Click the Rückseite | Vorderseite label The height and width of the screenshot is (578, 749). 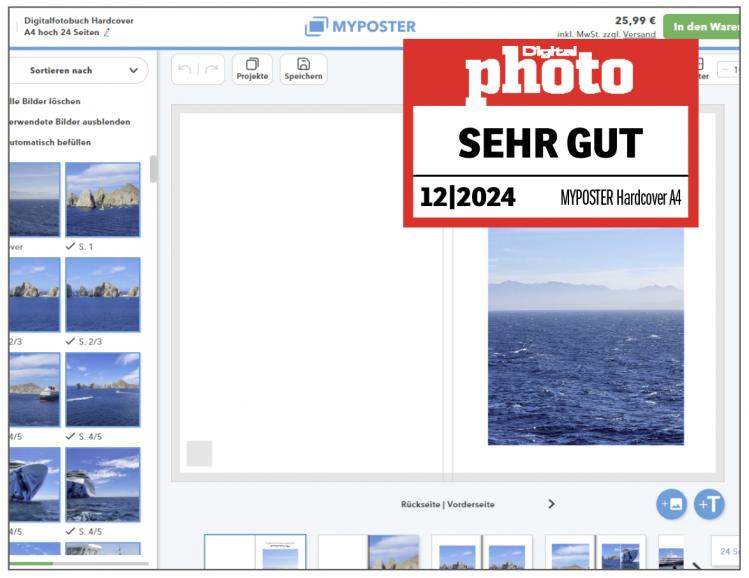(x=448, y=504)
